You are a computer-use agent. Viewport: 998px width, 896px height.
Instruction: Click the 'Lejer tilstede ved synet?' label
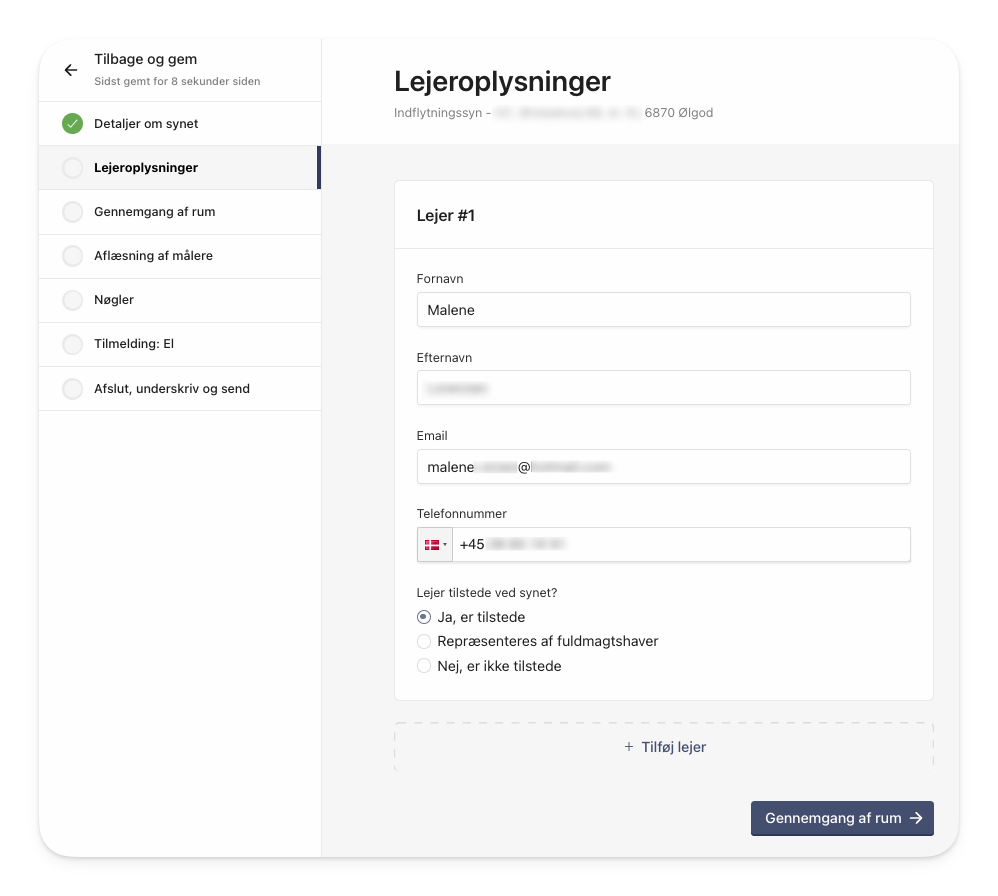coord(487,593)
